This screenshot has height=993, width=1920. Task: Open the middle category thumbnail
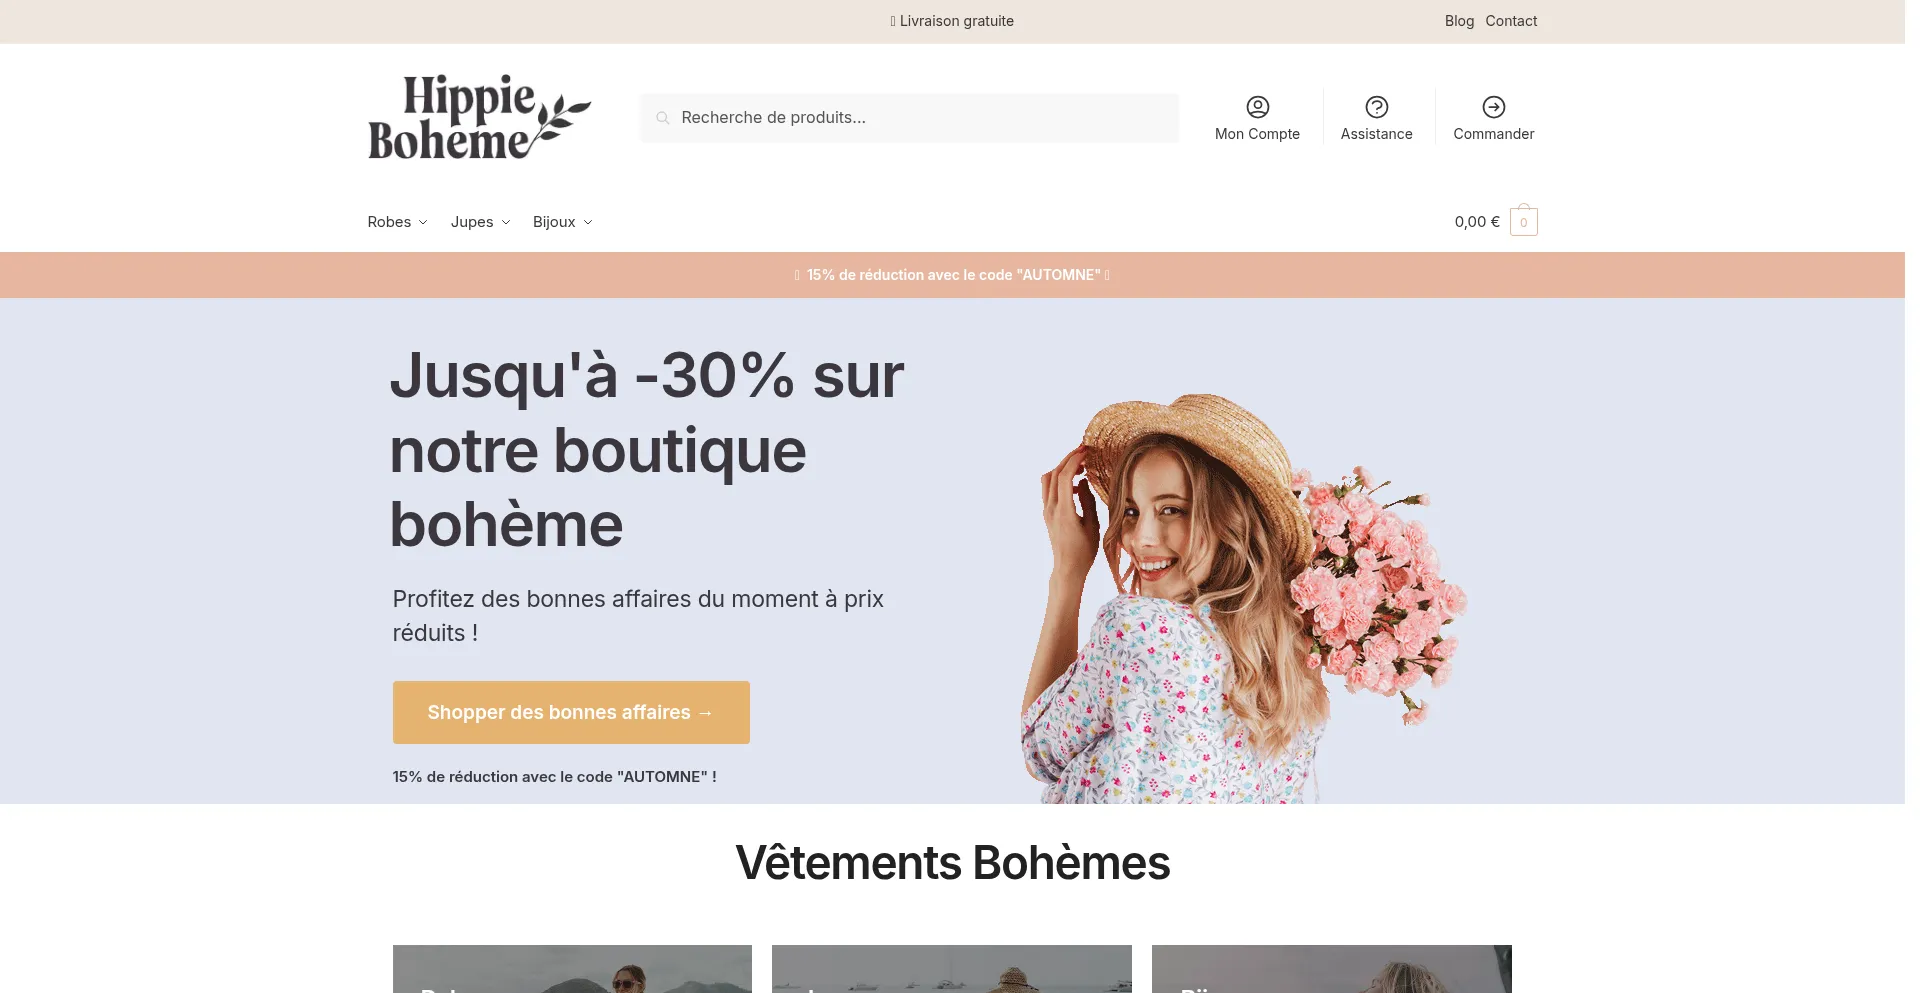pyautogui.click(x=952, y=969)
